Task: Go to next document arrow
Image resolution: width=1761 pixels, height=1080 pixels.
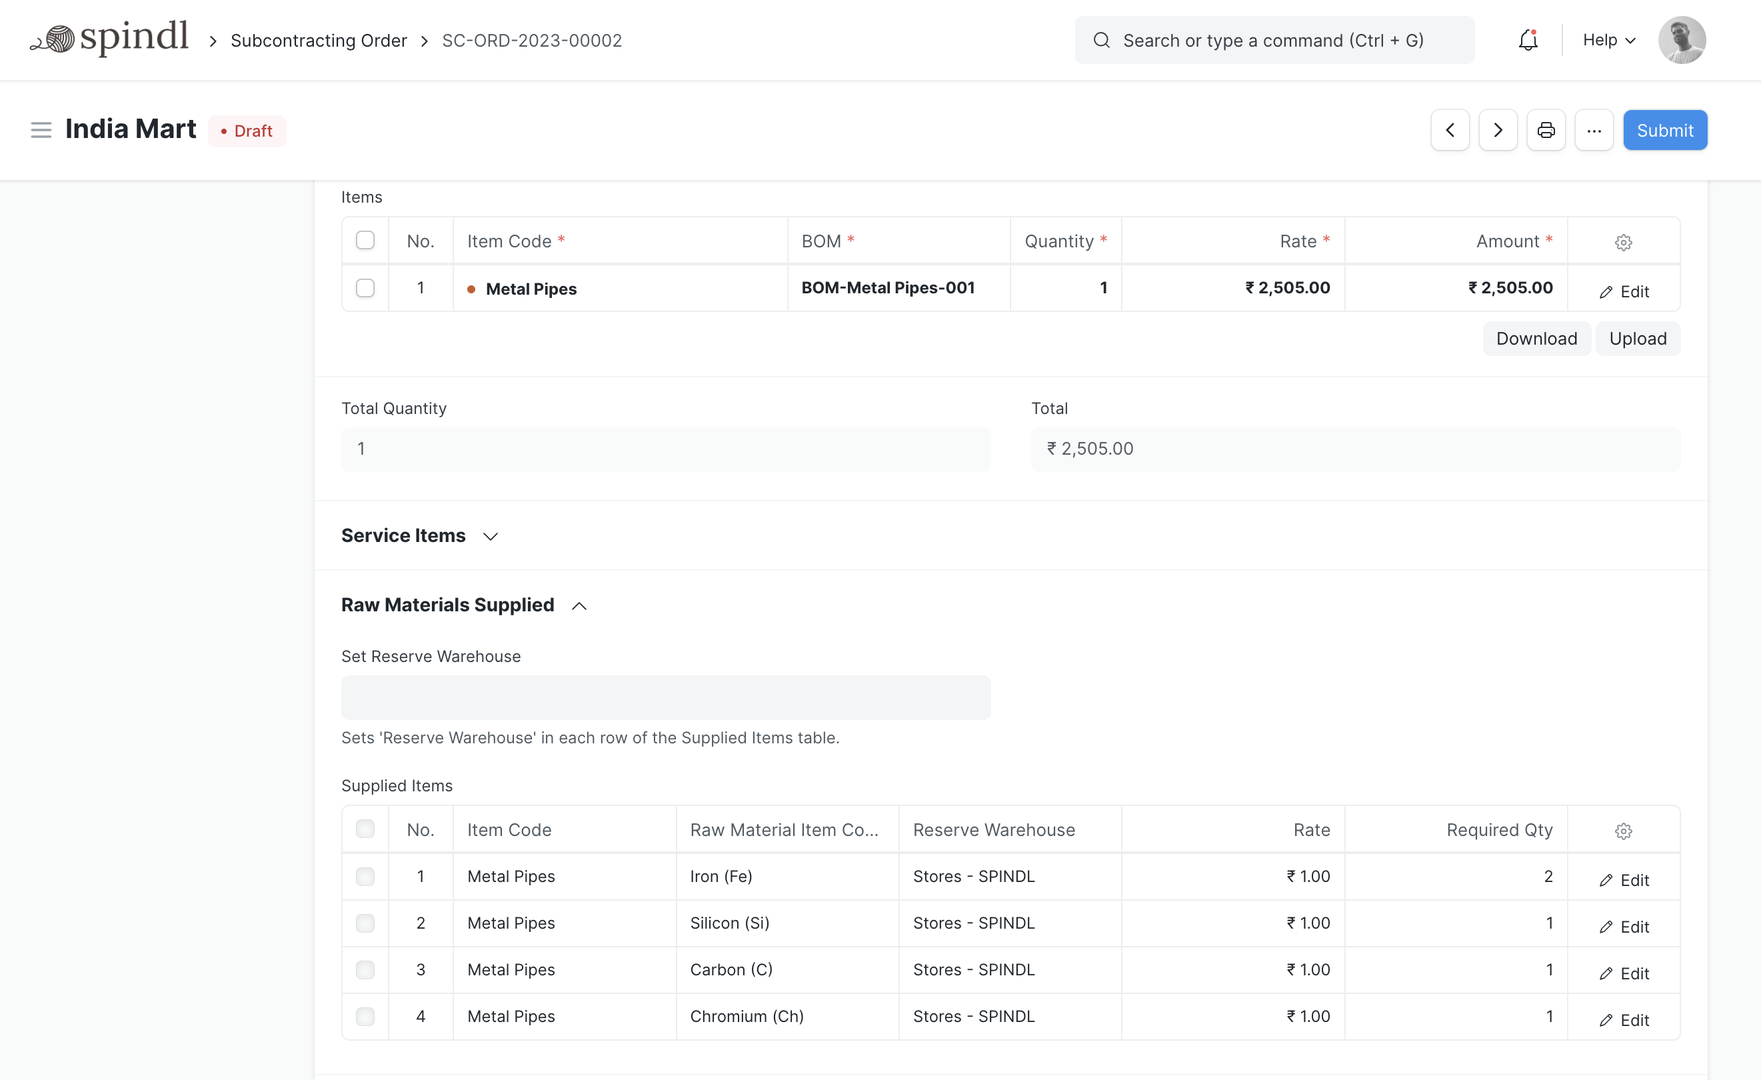Action: (x=1498, y=130)
